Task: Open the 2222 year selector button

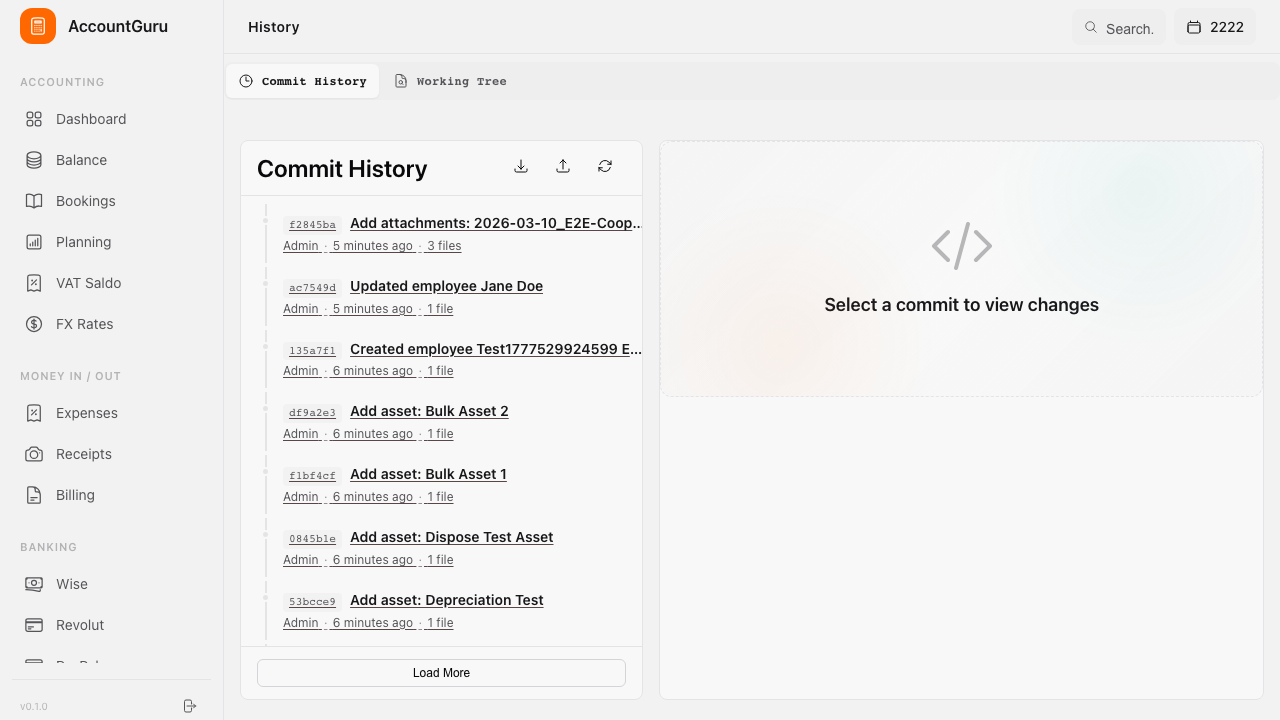Action: 1215,27
